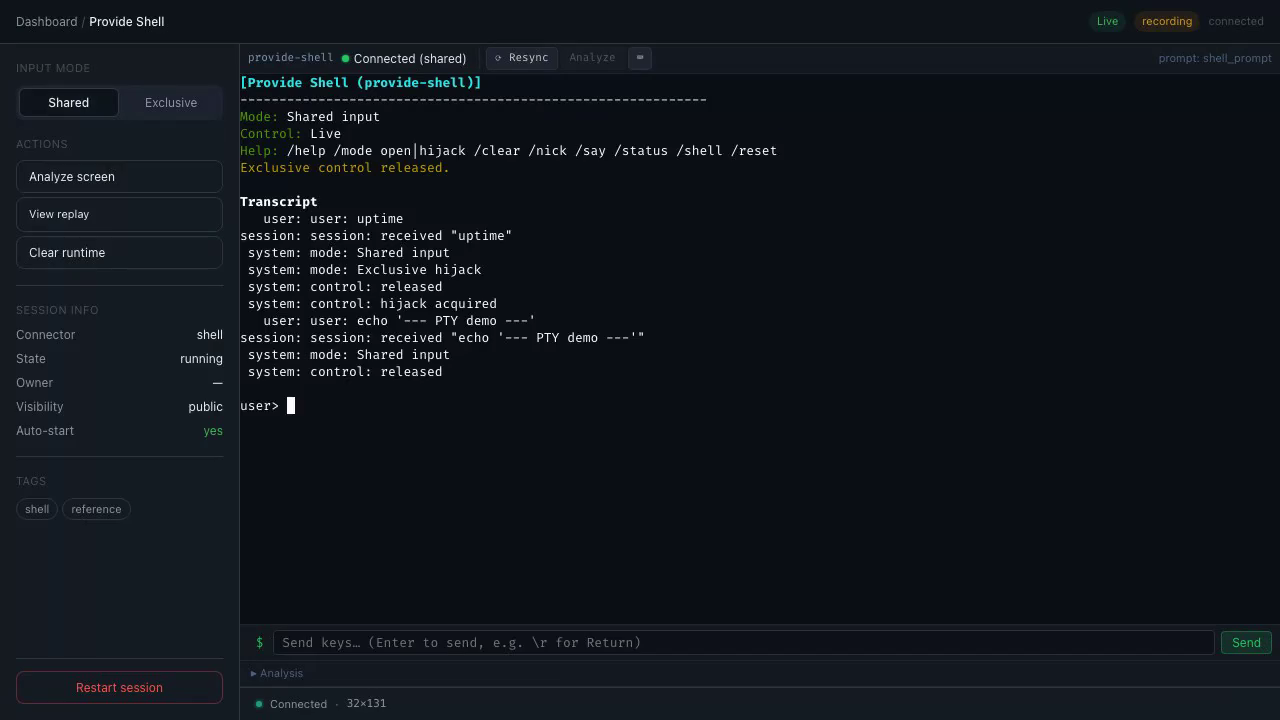The height and width of the screenshot is (720, 1280).
Task: Click the Resync button with refresh icon
Action: point(522,58)
